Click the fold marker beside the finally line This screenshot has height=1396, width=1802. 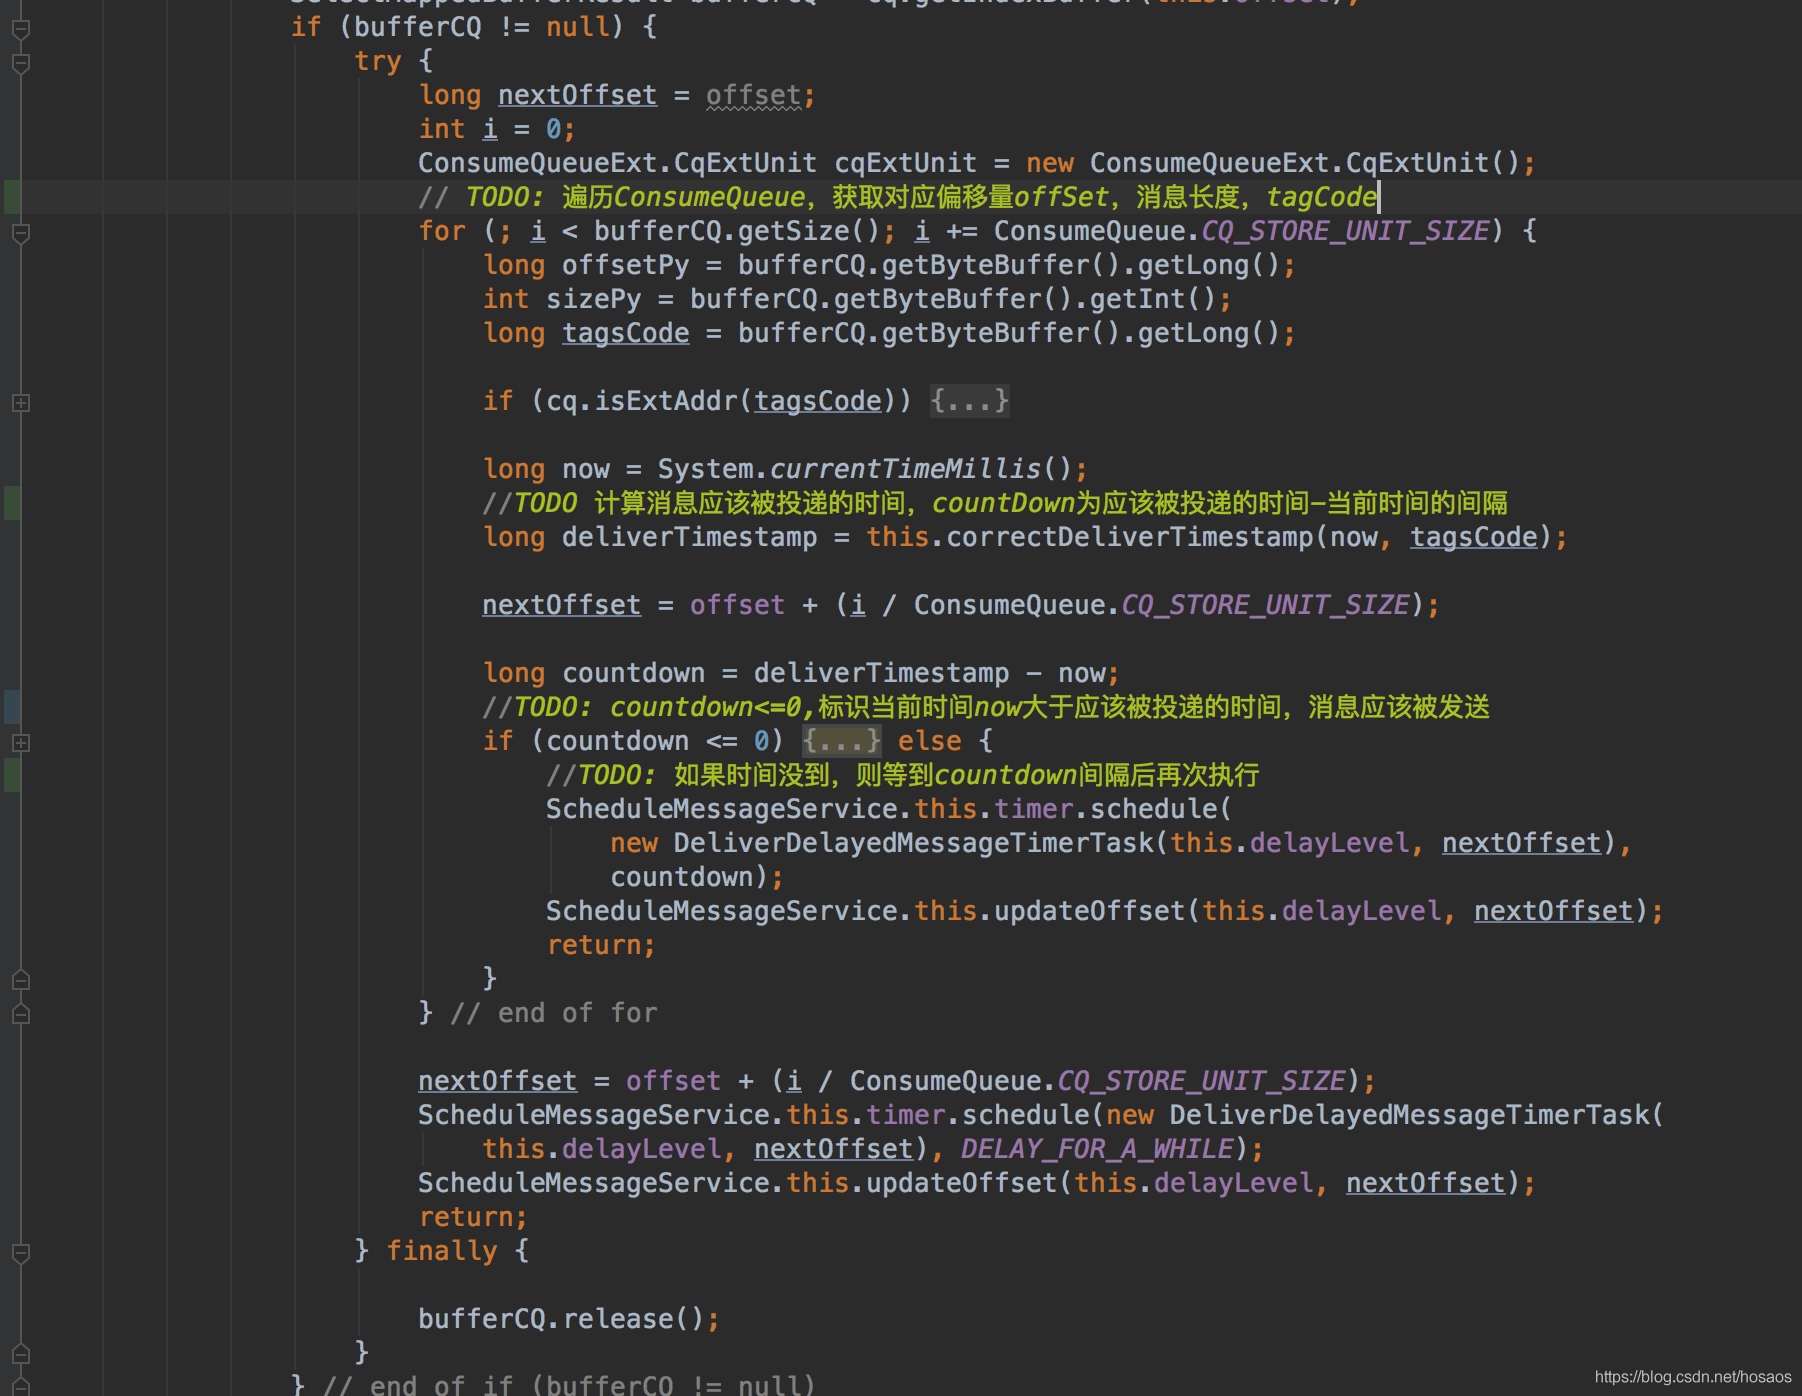pyautogui.click(x=20, y=1252)
